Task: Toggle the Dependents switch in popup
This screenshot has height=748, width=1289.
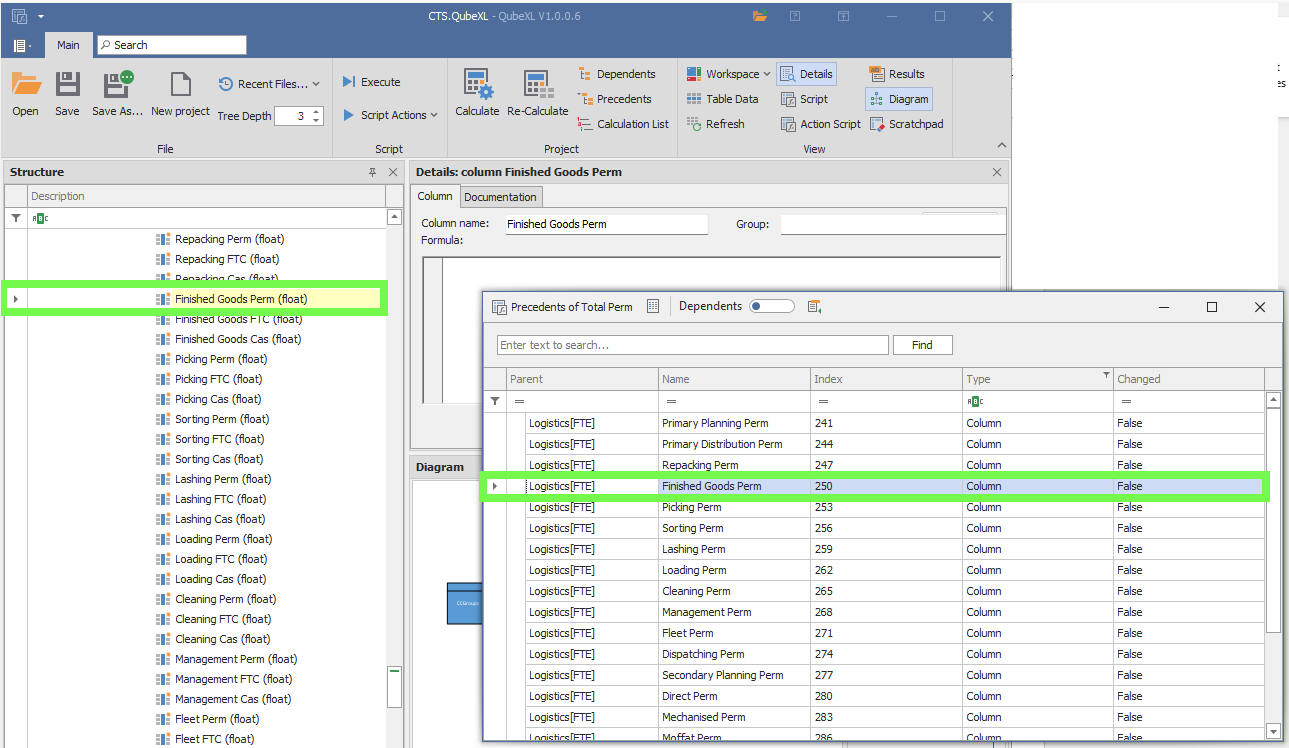Action: coord(771,307)
